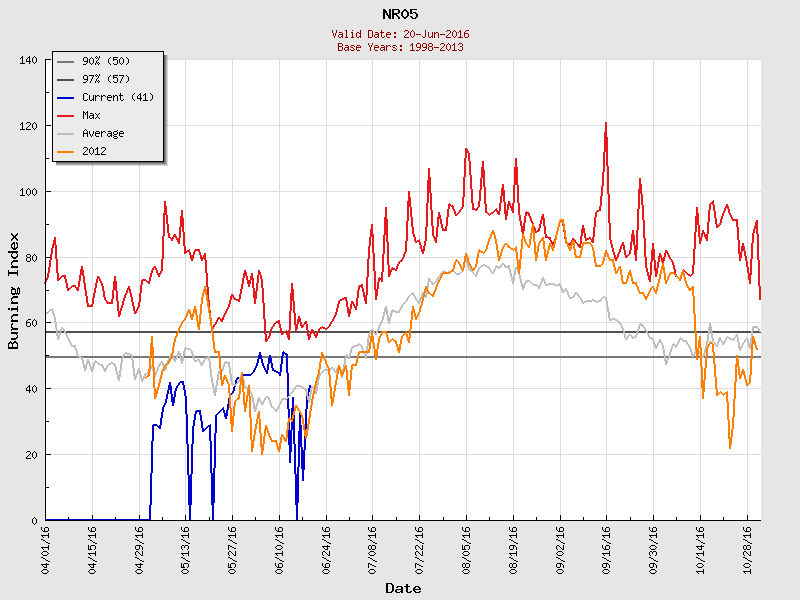Click the 04/01/16 date tick label
The image size is (800, 600).
coord(46,549)
